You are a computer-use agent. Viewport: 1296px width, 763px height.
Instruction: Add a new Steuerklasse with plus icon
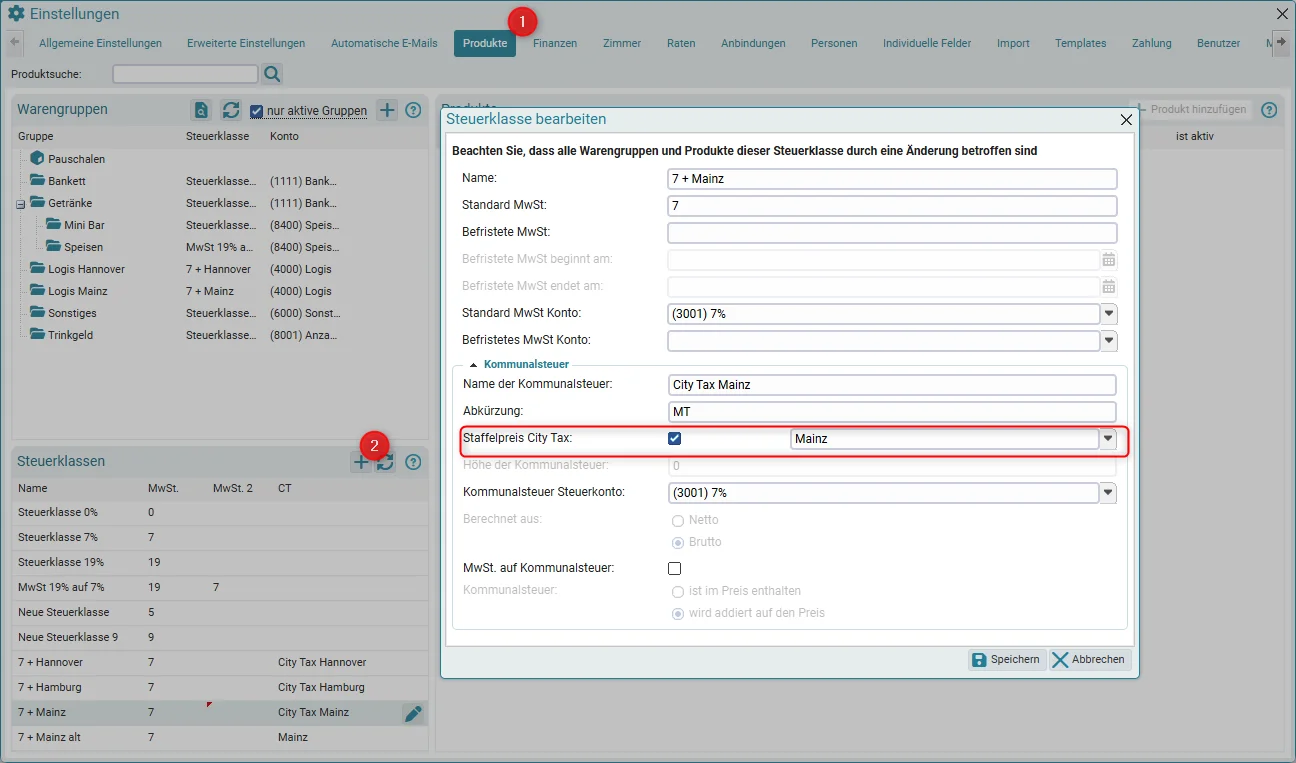point(361,462)
